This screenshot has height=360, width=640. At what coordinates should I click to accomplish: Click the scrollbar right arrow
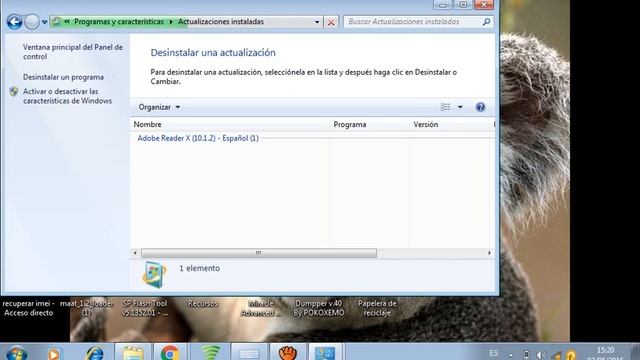[489, 253]
